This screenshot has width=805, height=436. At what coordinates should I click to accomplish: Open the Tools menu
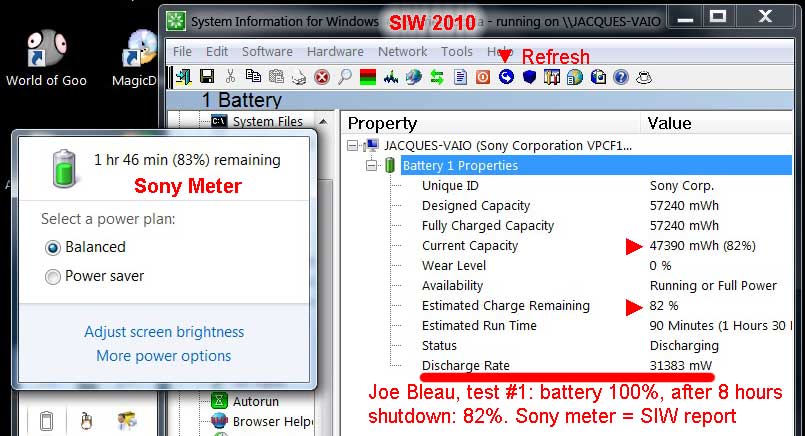click(456, 51)
